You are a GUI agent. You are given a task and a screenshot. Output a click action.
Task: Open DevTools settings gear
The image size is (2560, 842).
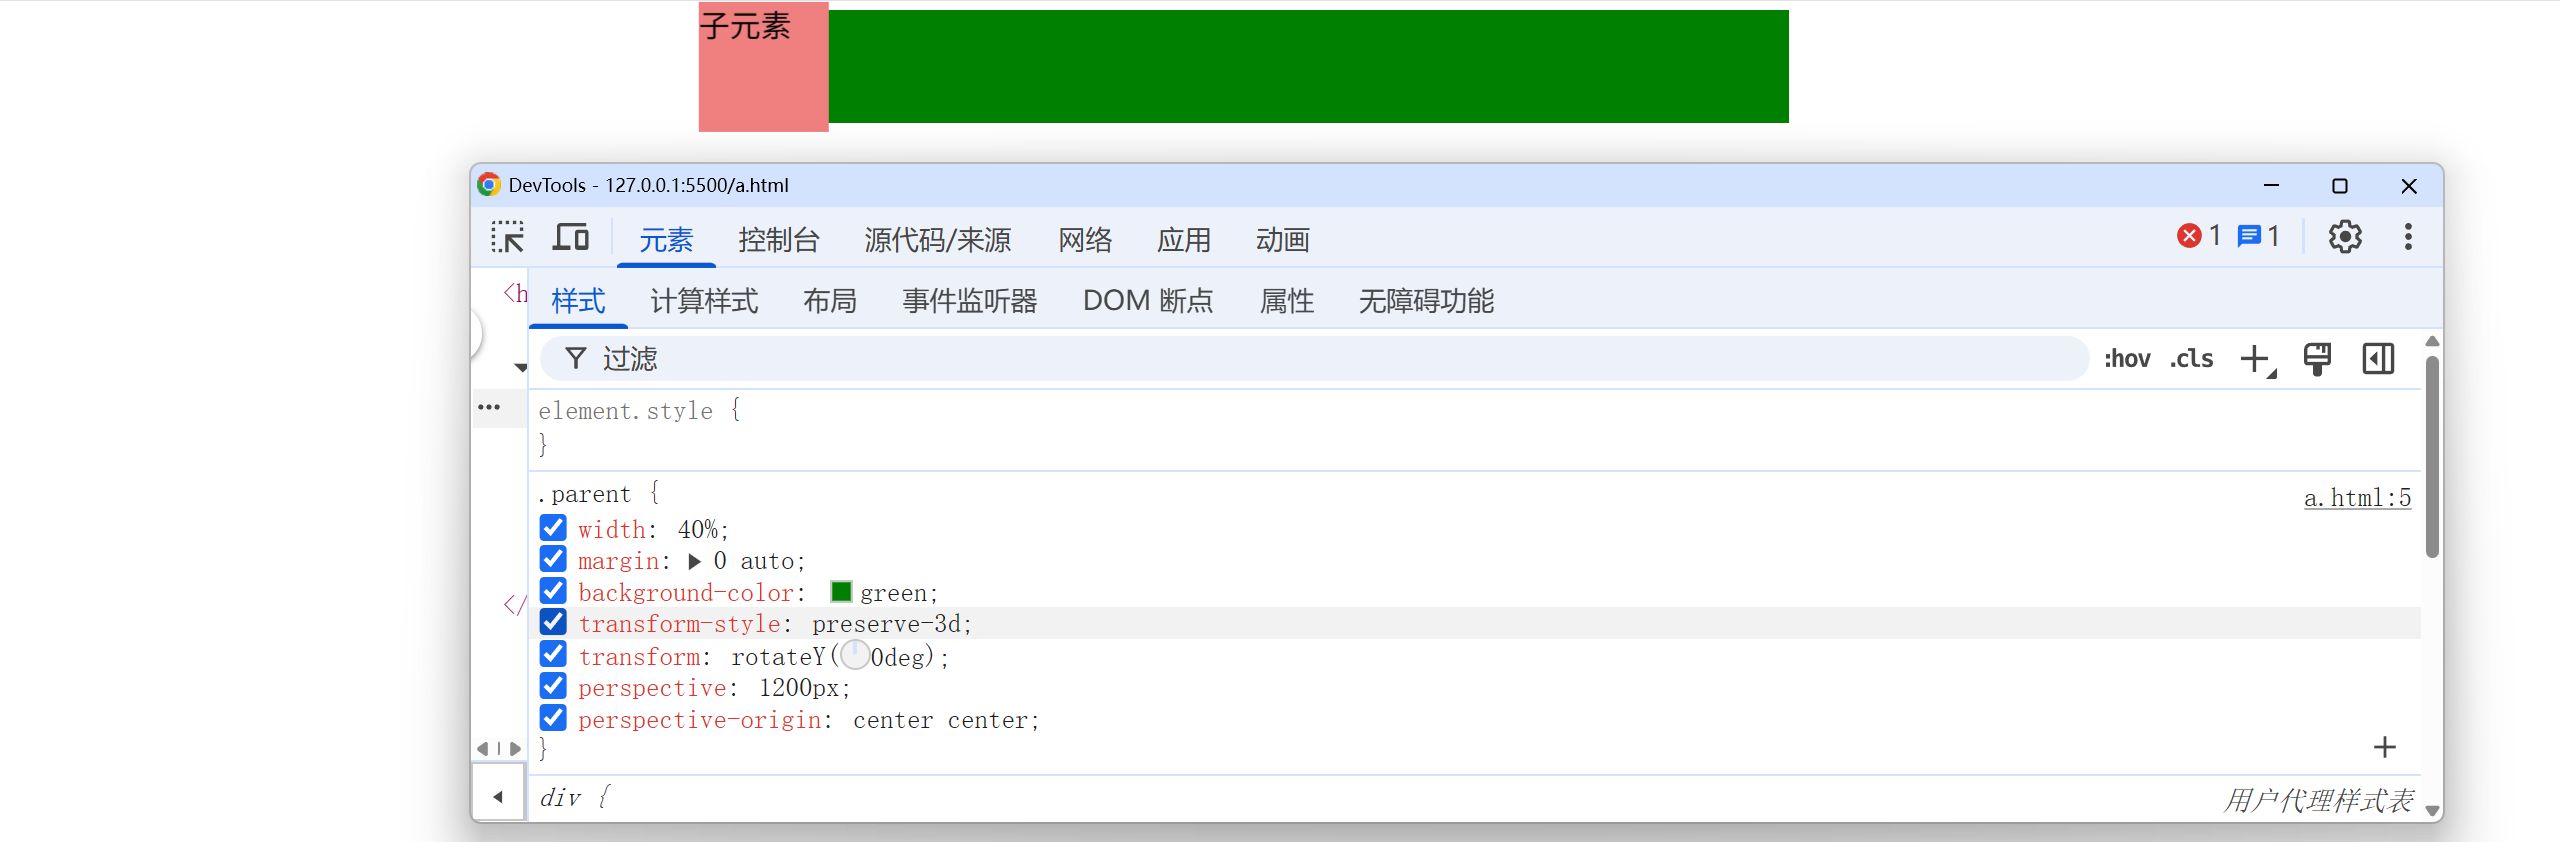(2345, 237)
